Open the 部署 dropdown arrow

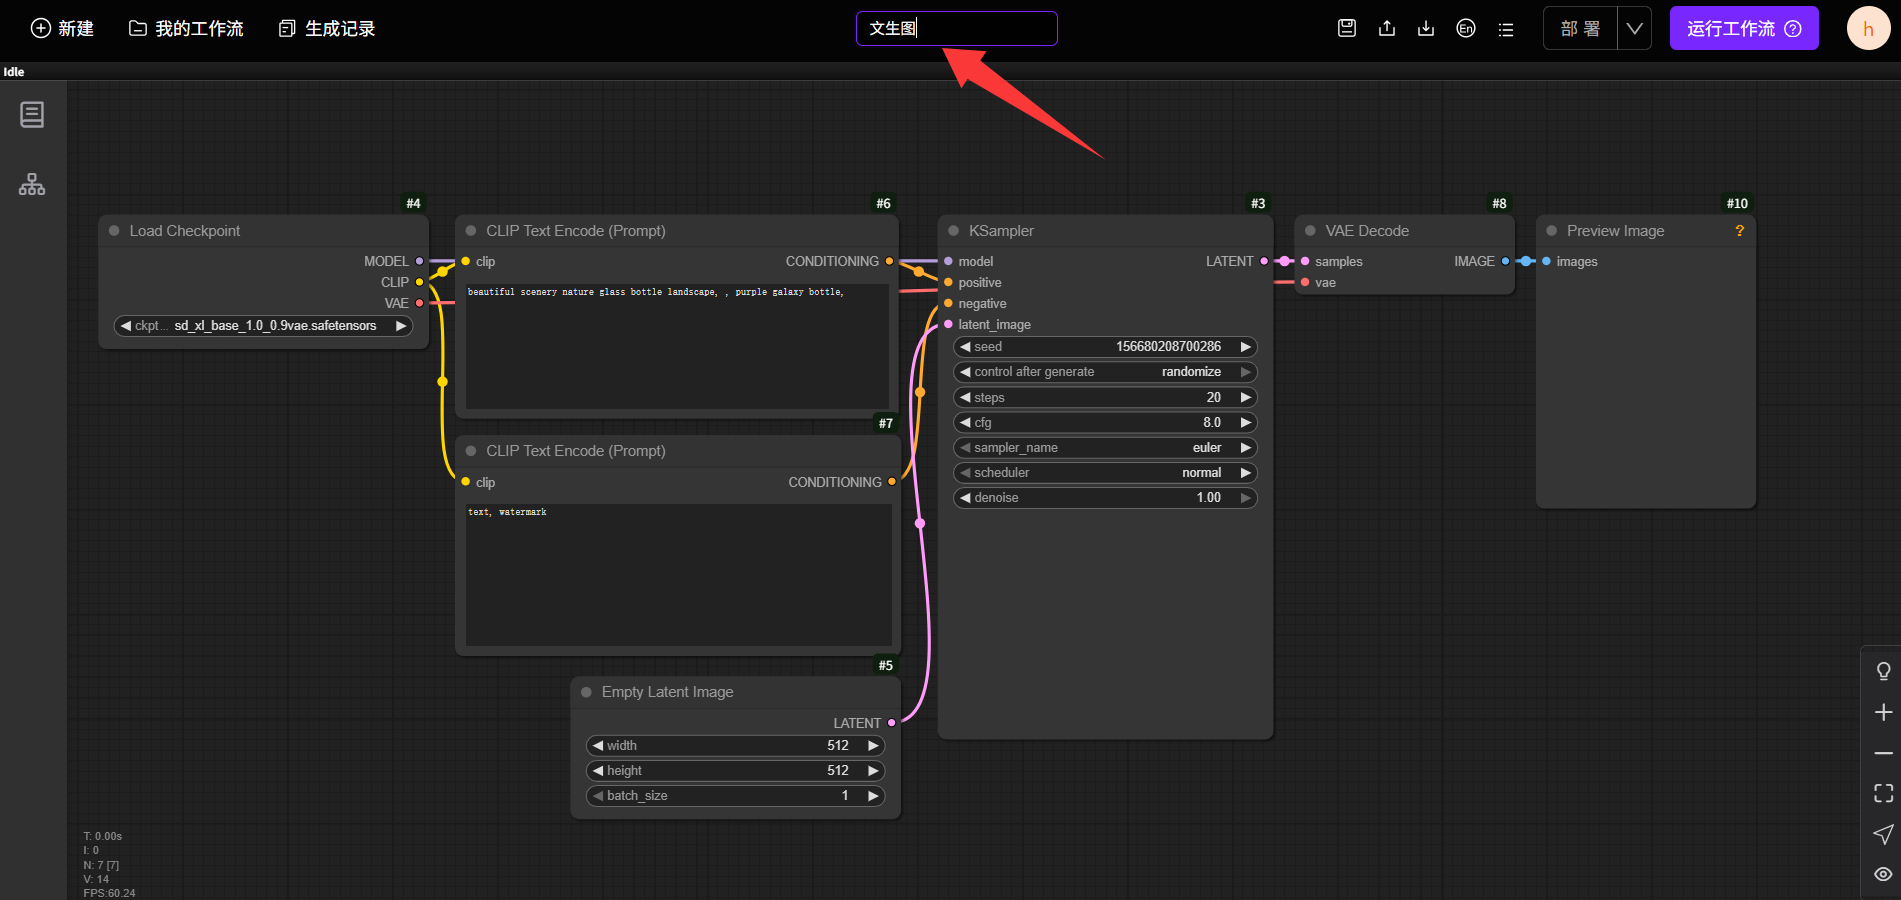coord(1634,28)
